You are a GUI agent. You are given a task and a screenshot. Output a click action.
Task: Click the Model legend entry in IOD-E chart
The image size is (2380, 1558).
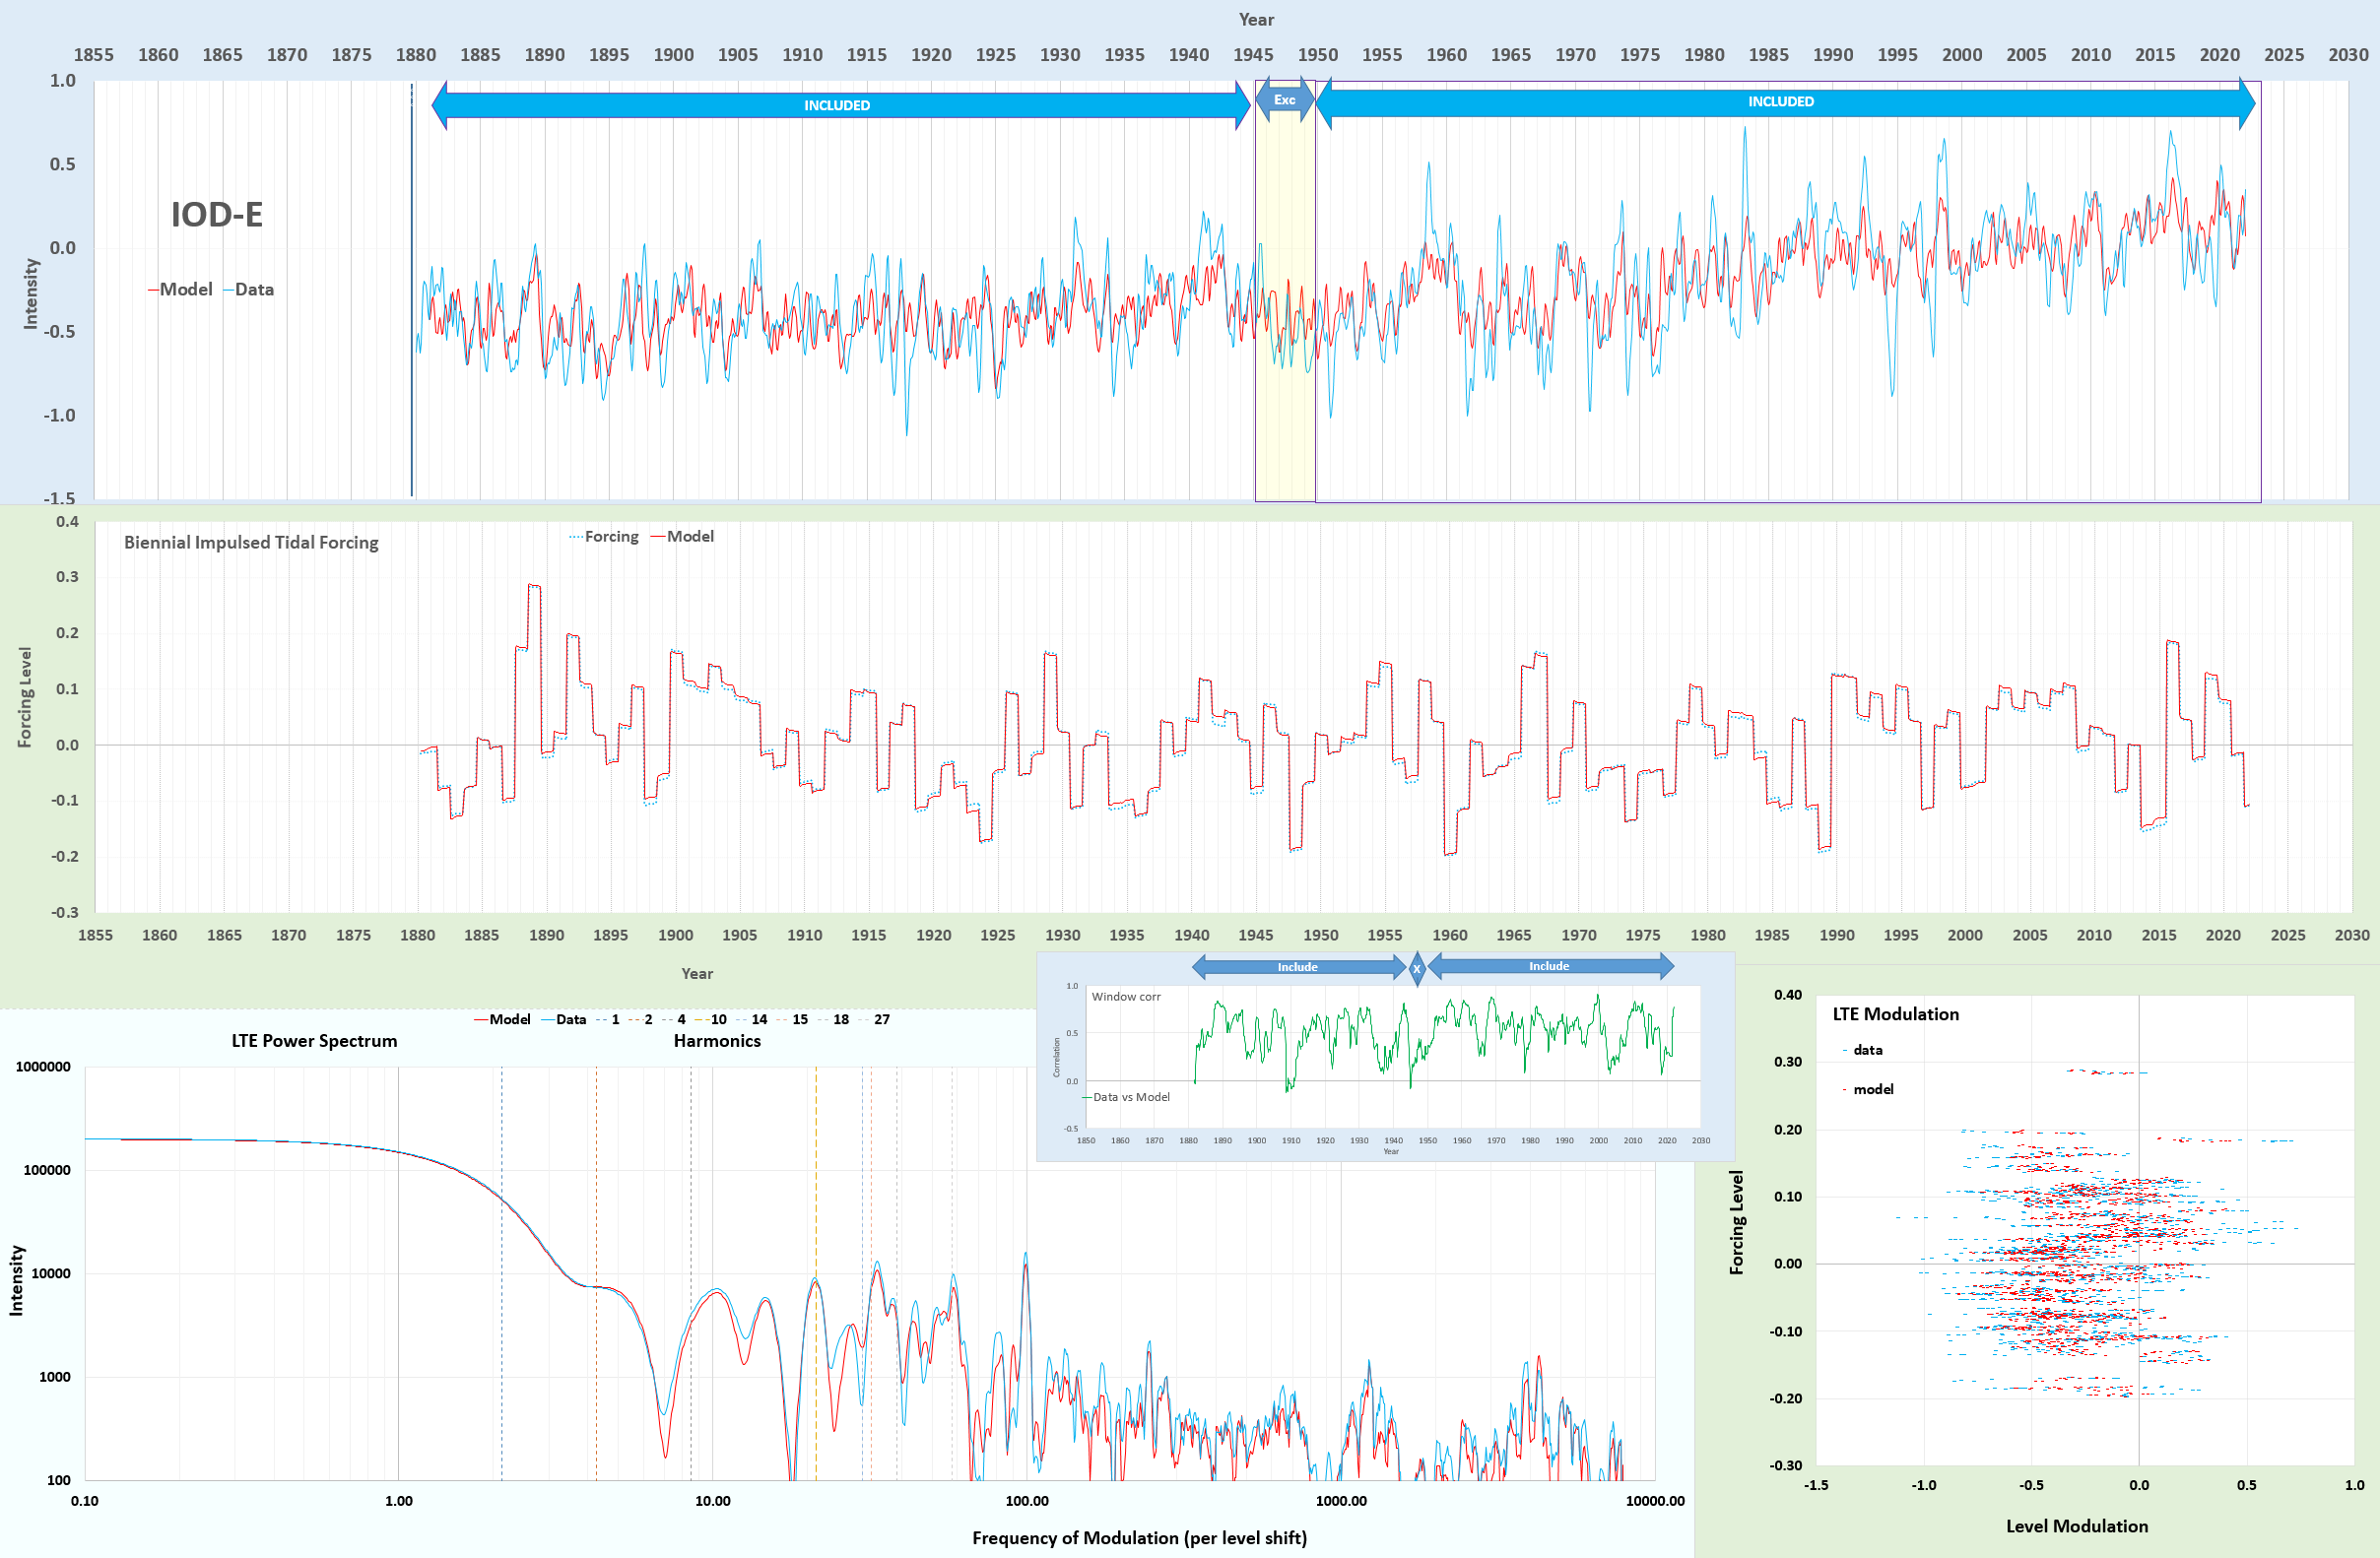(185, 289)
